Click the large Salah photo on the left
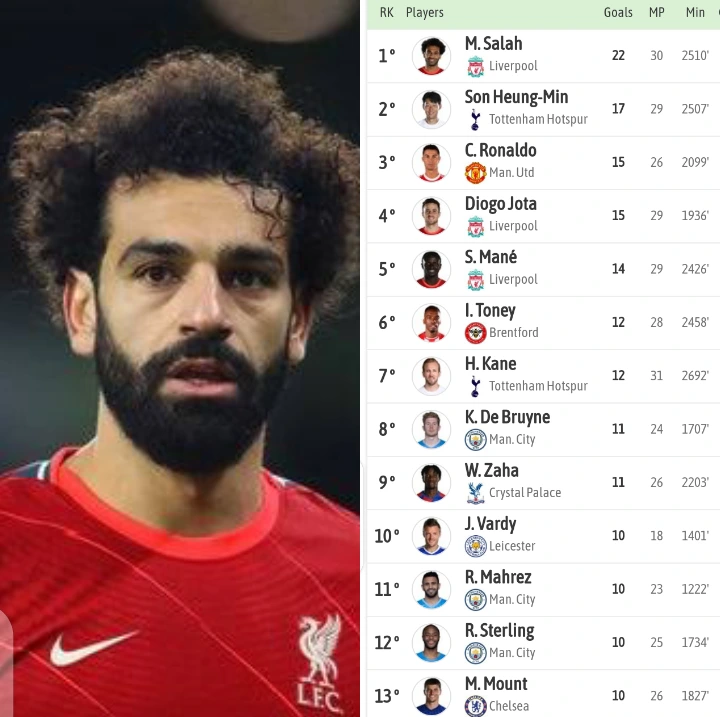 [180, 358]
